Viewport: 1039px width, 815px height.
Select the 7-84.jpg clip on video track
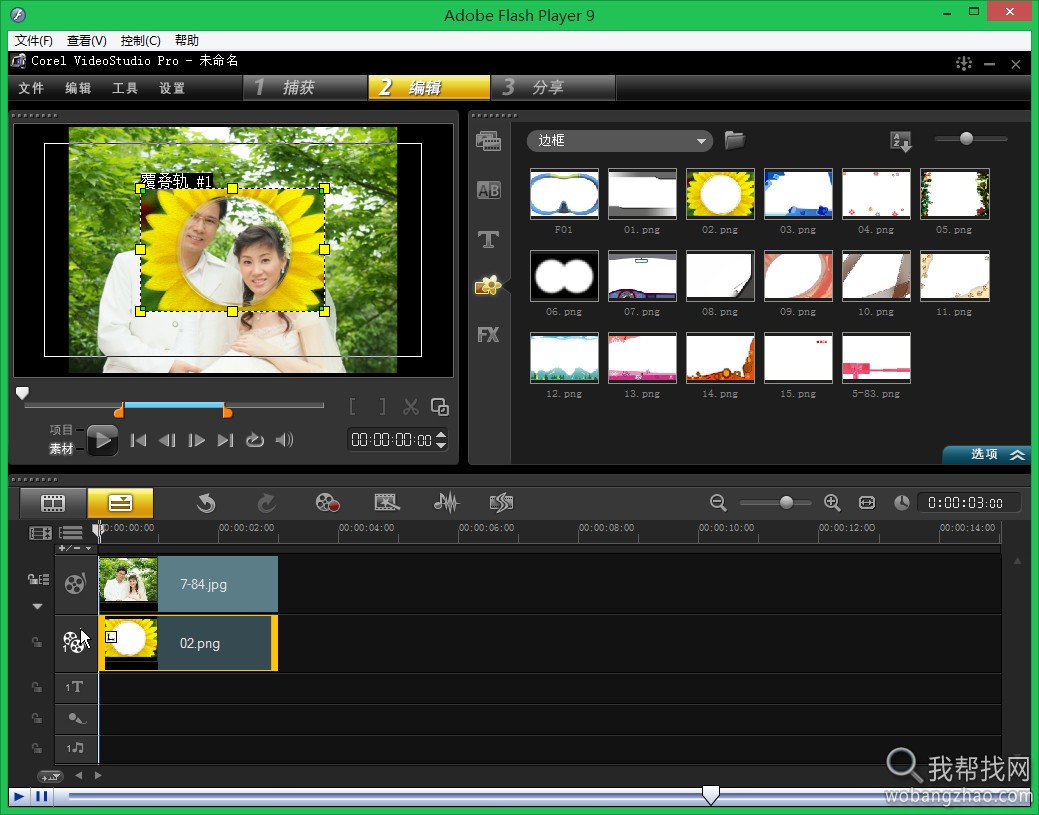pos(188,584)
